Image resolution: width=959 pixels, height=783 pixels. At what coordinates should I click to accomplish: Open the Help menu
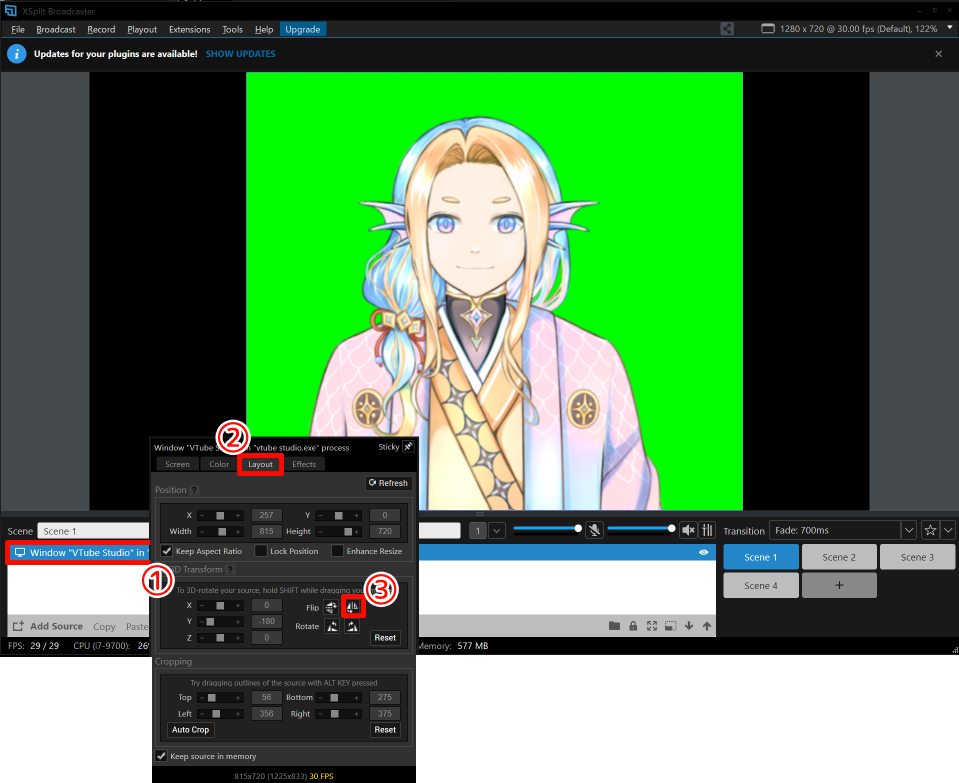(264, 29)
